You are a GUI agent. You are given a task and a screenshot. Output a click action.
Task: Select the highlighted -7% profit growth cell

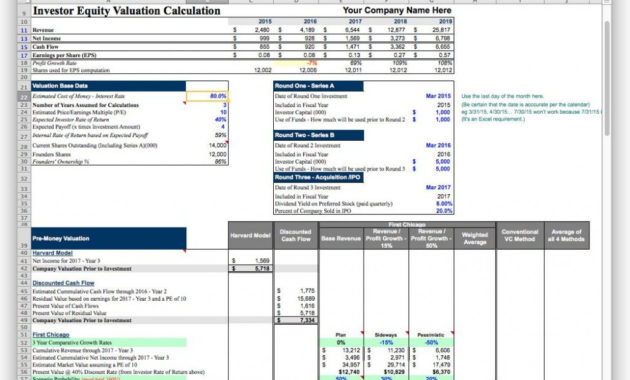click(296, 63)
